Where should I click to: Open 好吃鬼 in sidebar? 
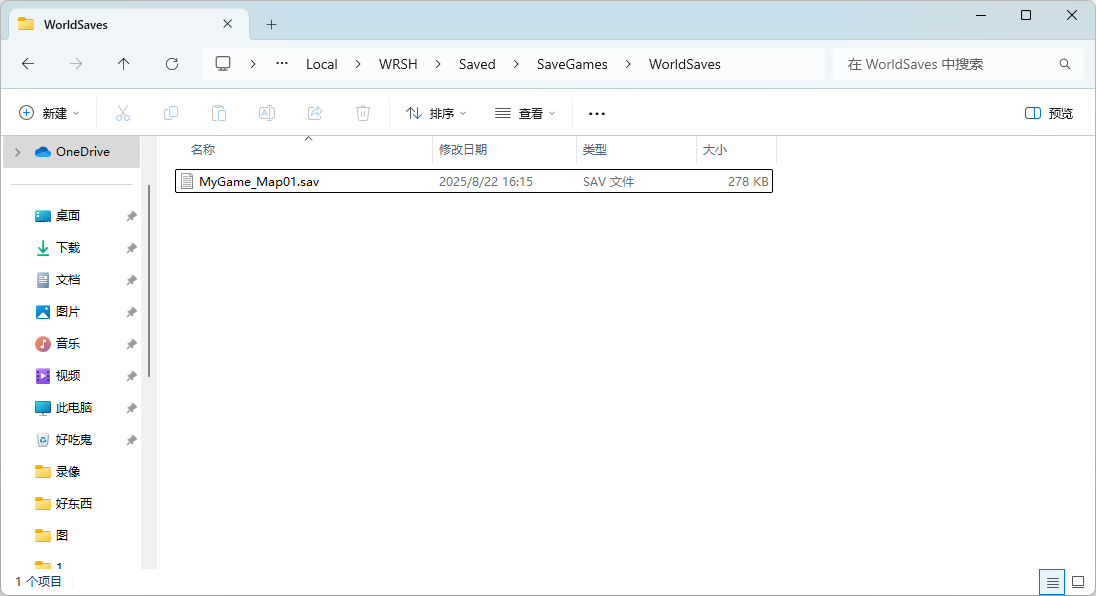pyautogui.click(x=73, y=440)
